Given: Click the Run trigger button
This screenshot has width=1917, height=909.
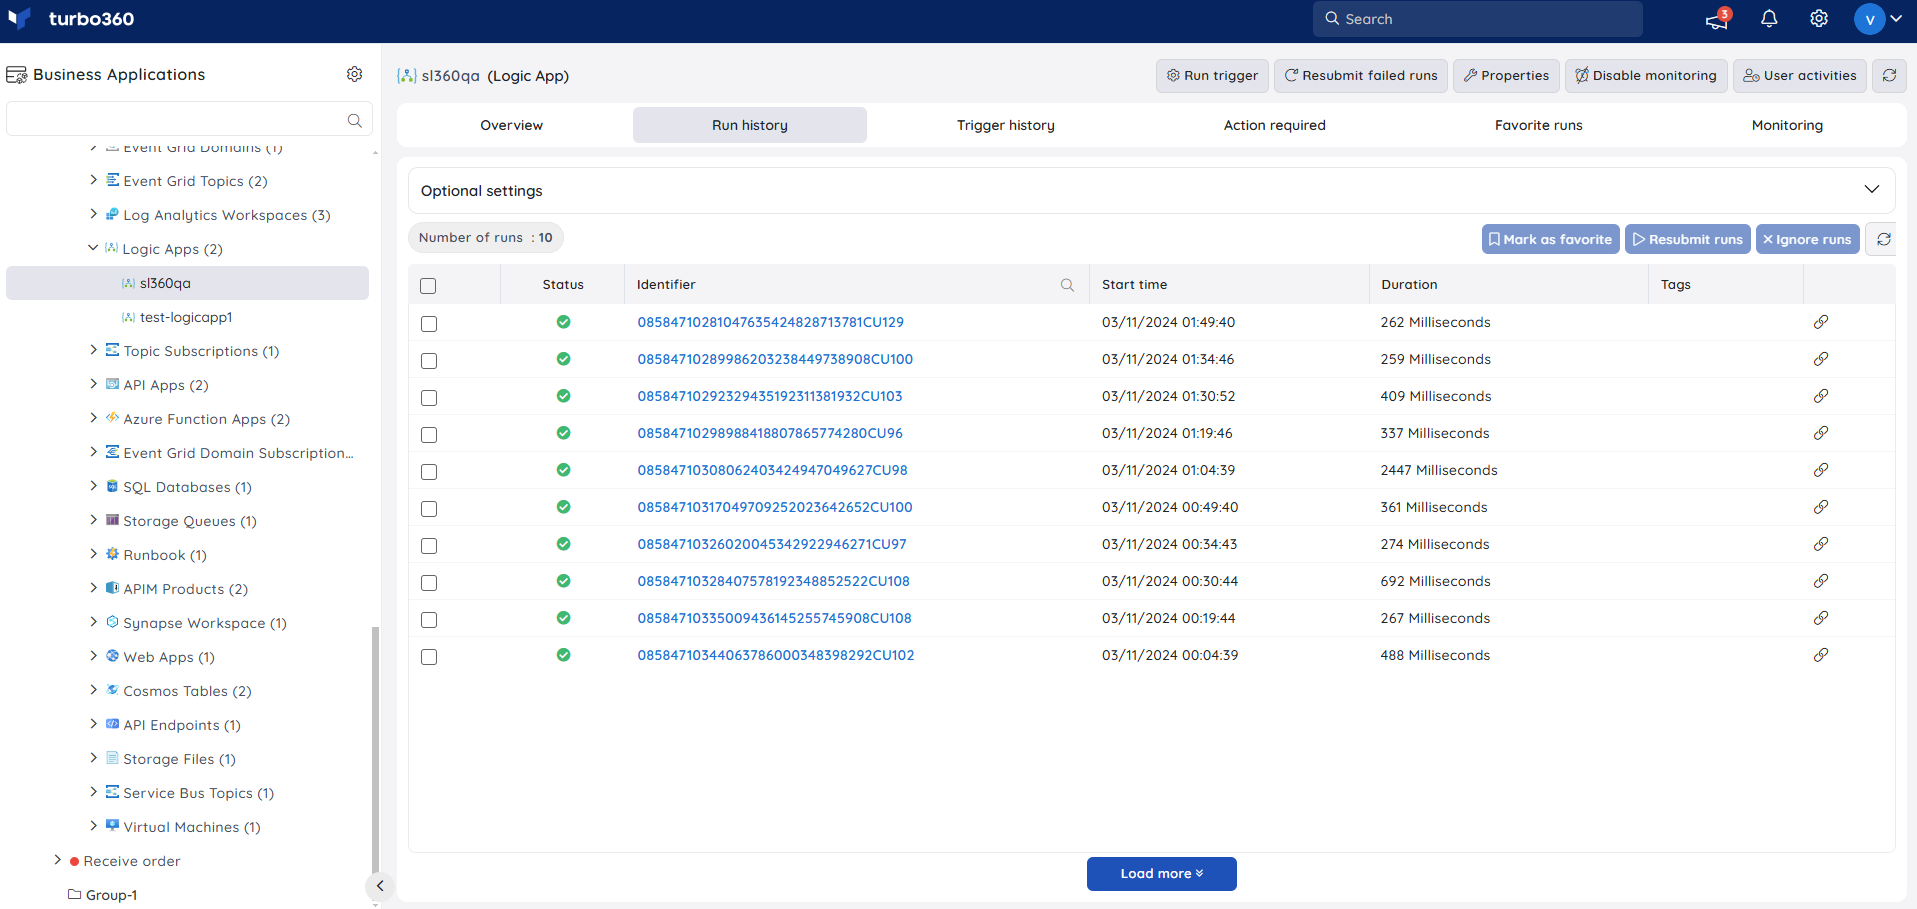Looking at the screenshot, I should point(1212,75).
